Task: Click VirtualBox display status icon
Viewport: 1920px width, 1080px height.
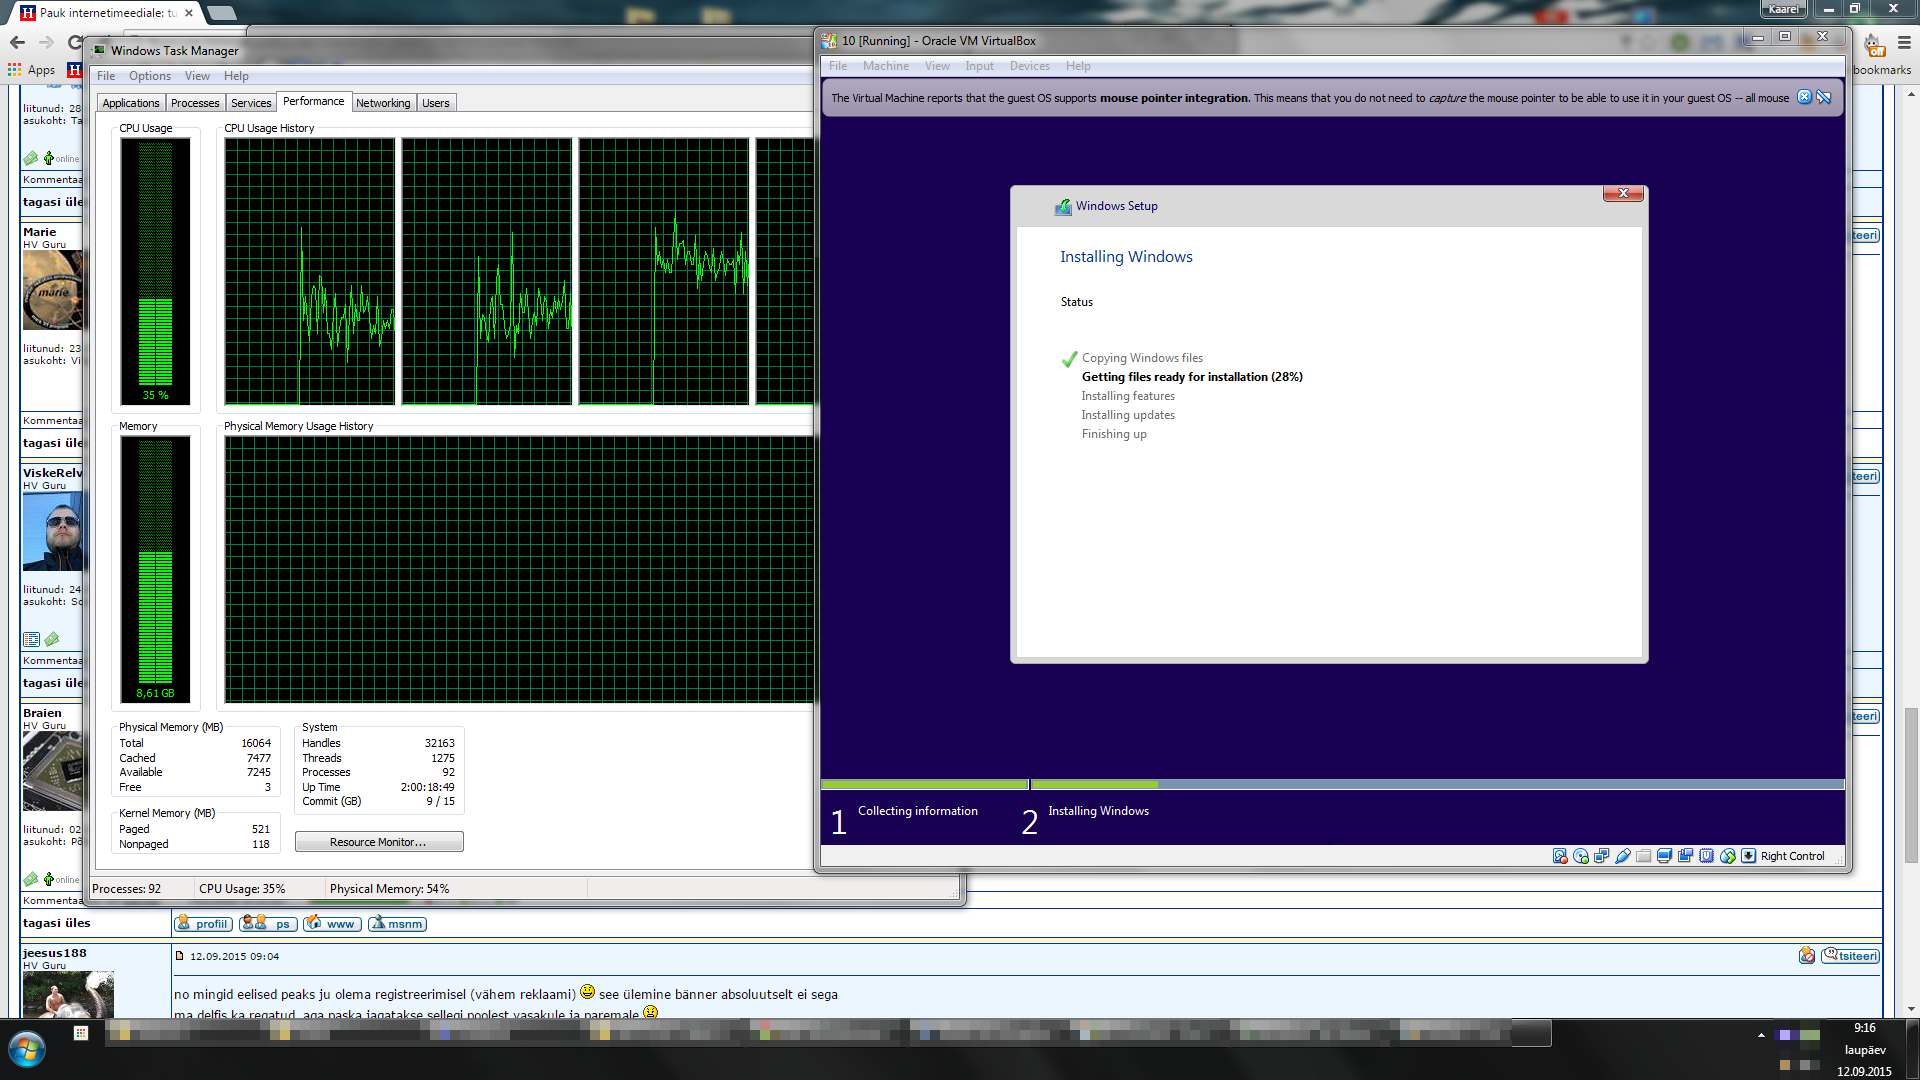Action: (1665, 856)
